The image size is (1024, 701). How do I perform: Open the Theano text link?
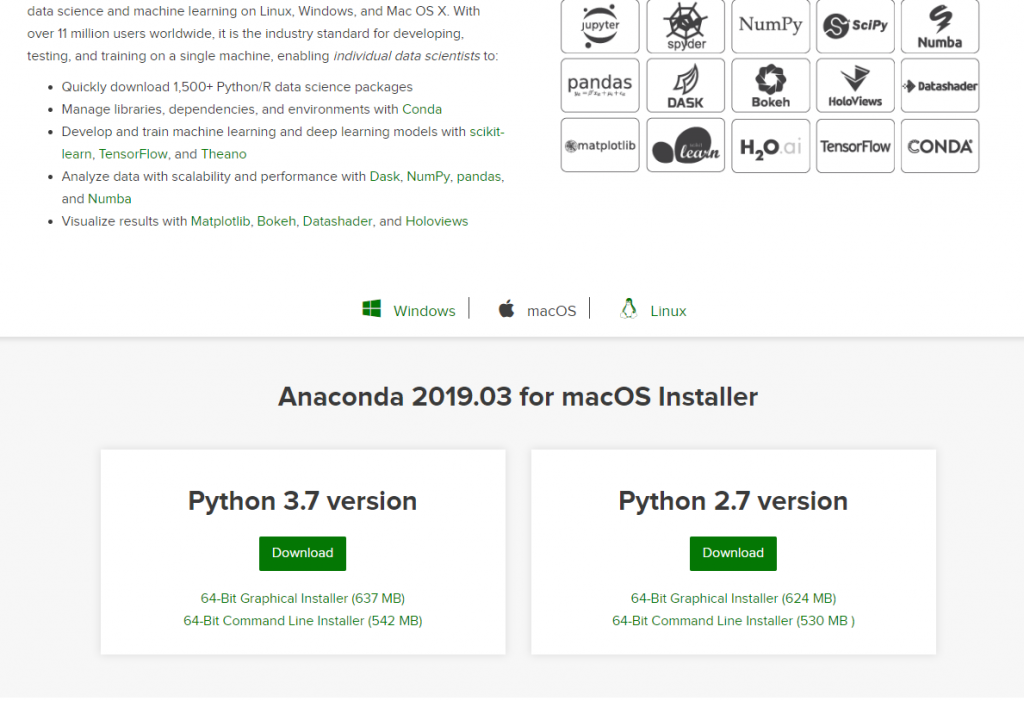point(223,154)
